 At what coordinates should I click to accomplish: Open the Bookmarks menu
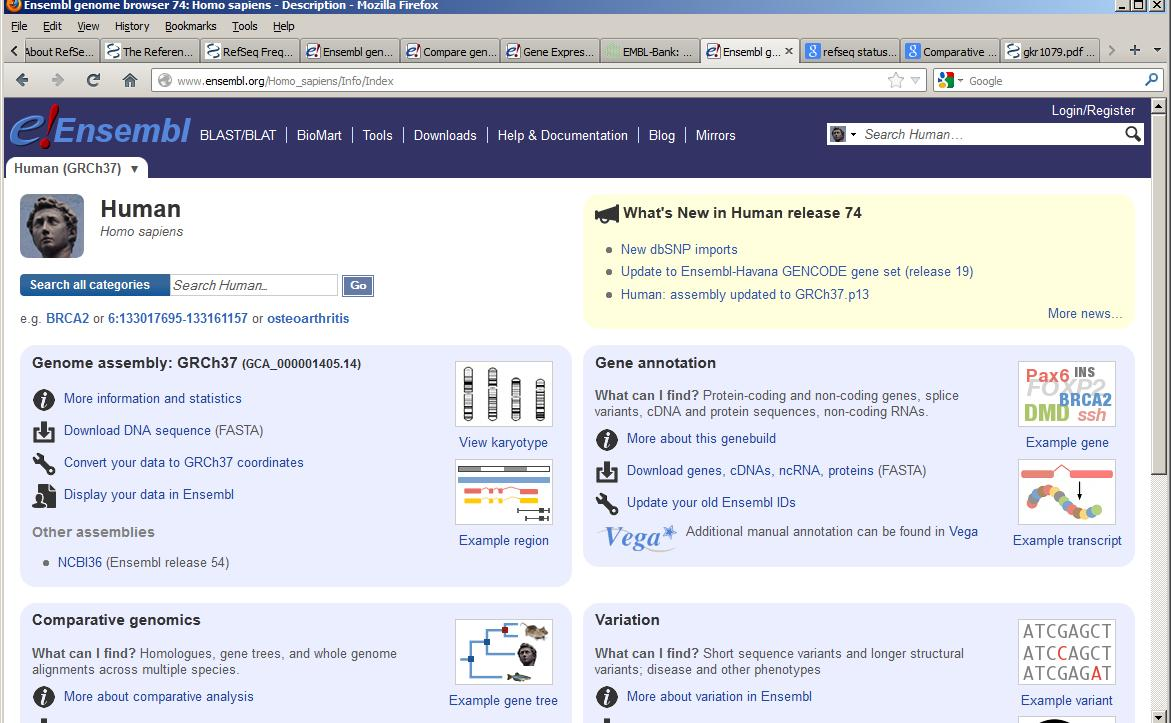[x=190, y=26]
